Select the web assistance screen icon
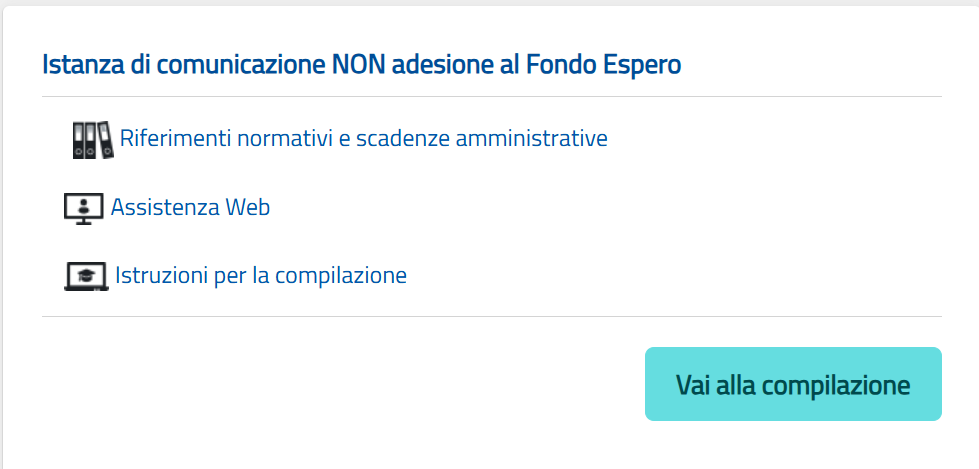 84,209
